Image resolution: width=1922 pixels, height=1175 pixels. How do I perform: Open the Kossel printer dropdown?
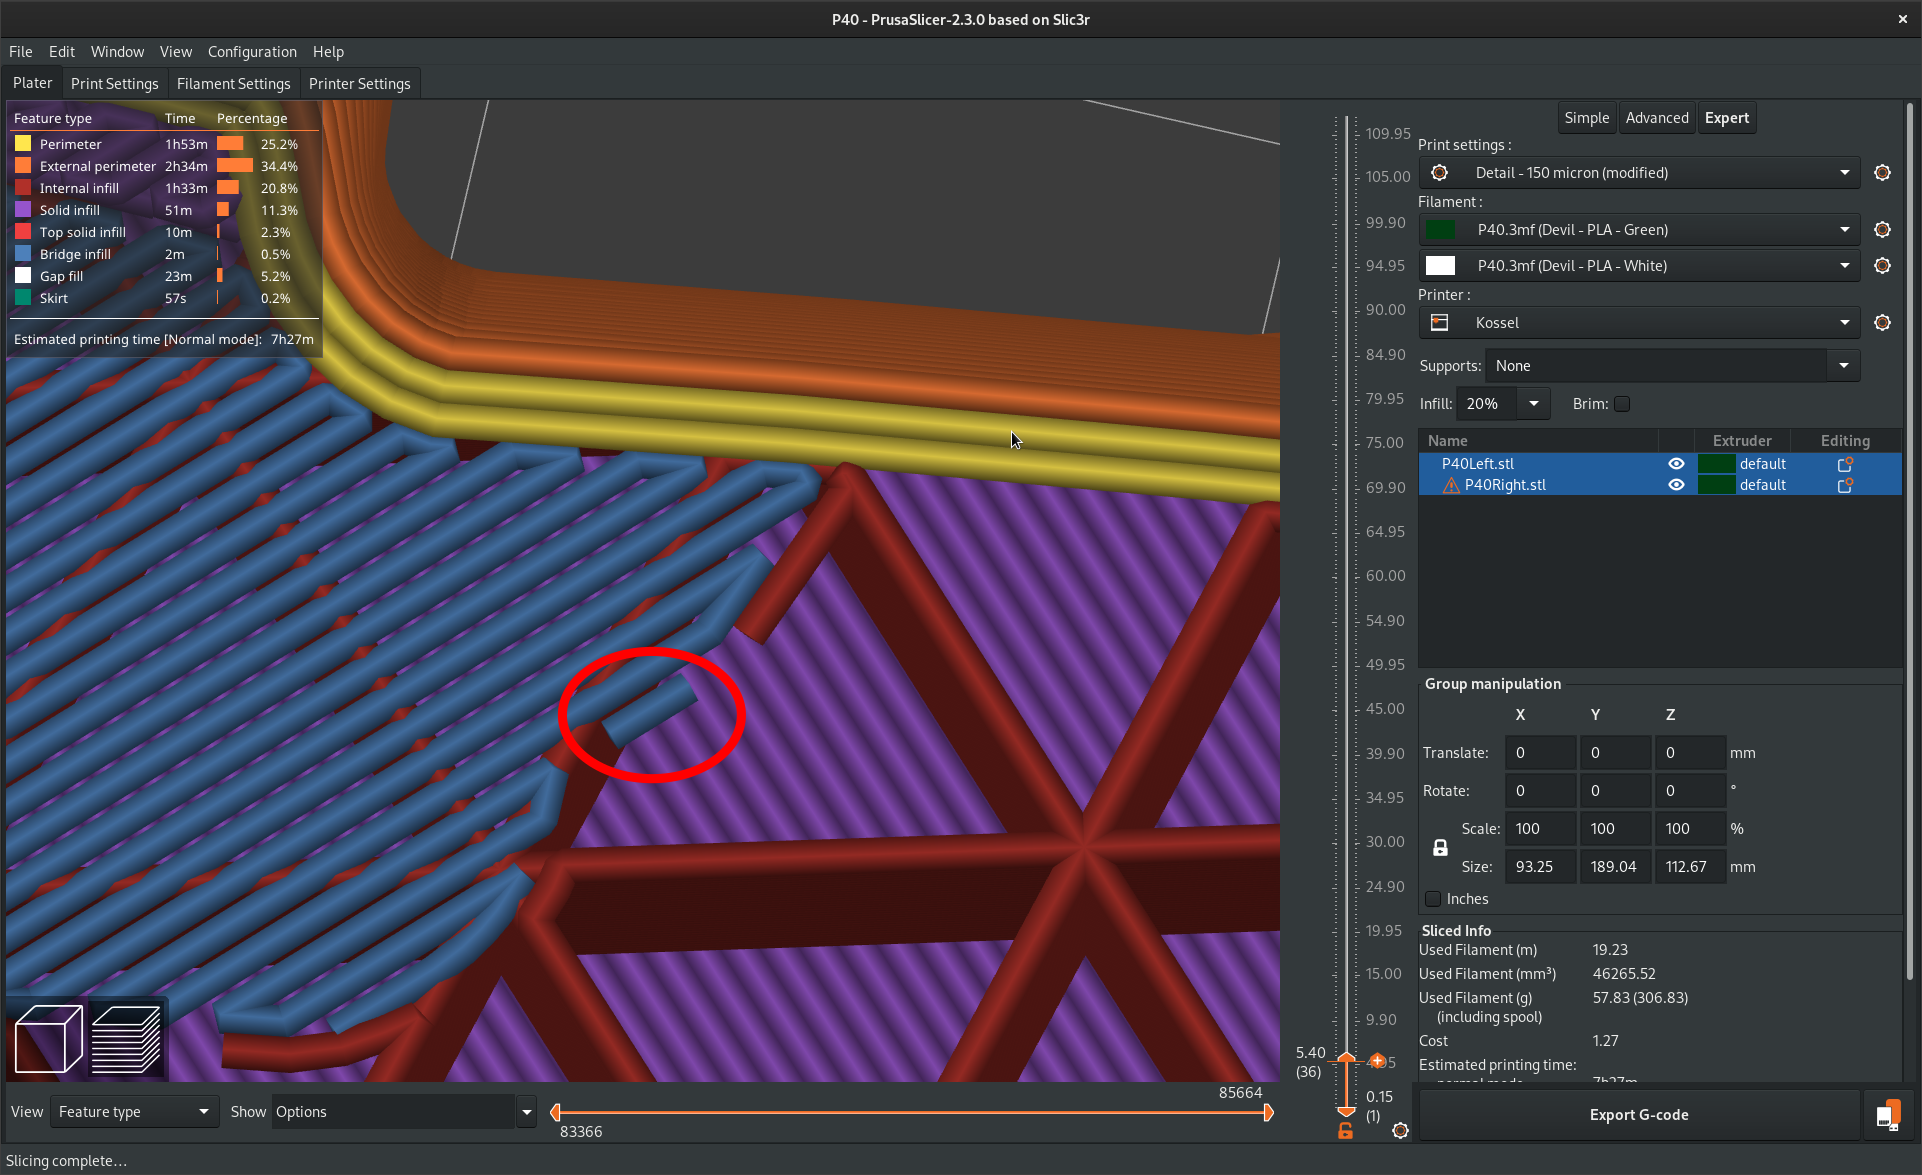[x=1640, y=323]
